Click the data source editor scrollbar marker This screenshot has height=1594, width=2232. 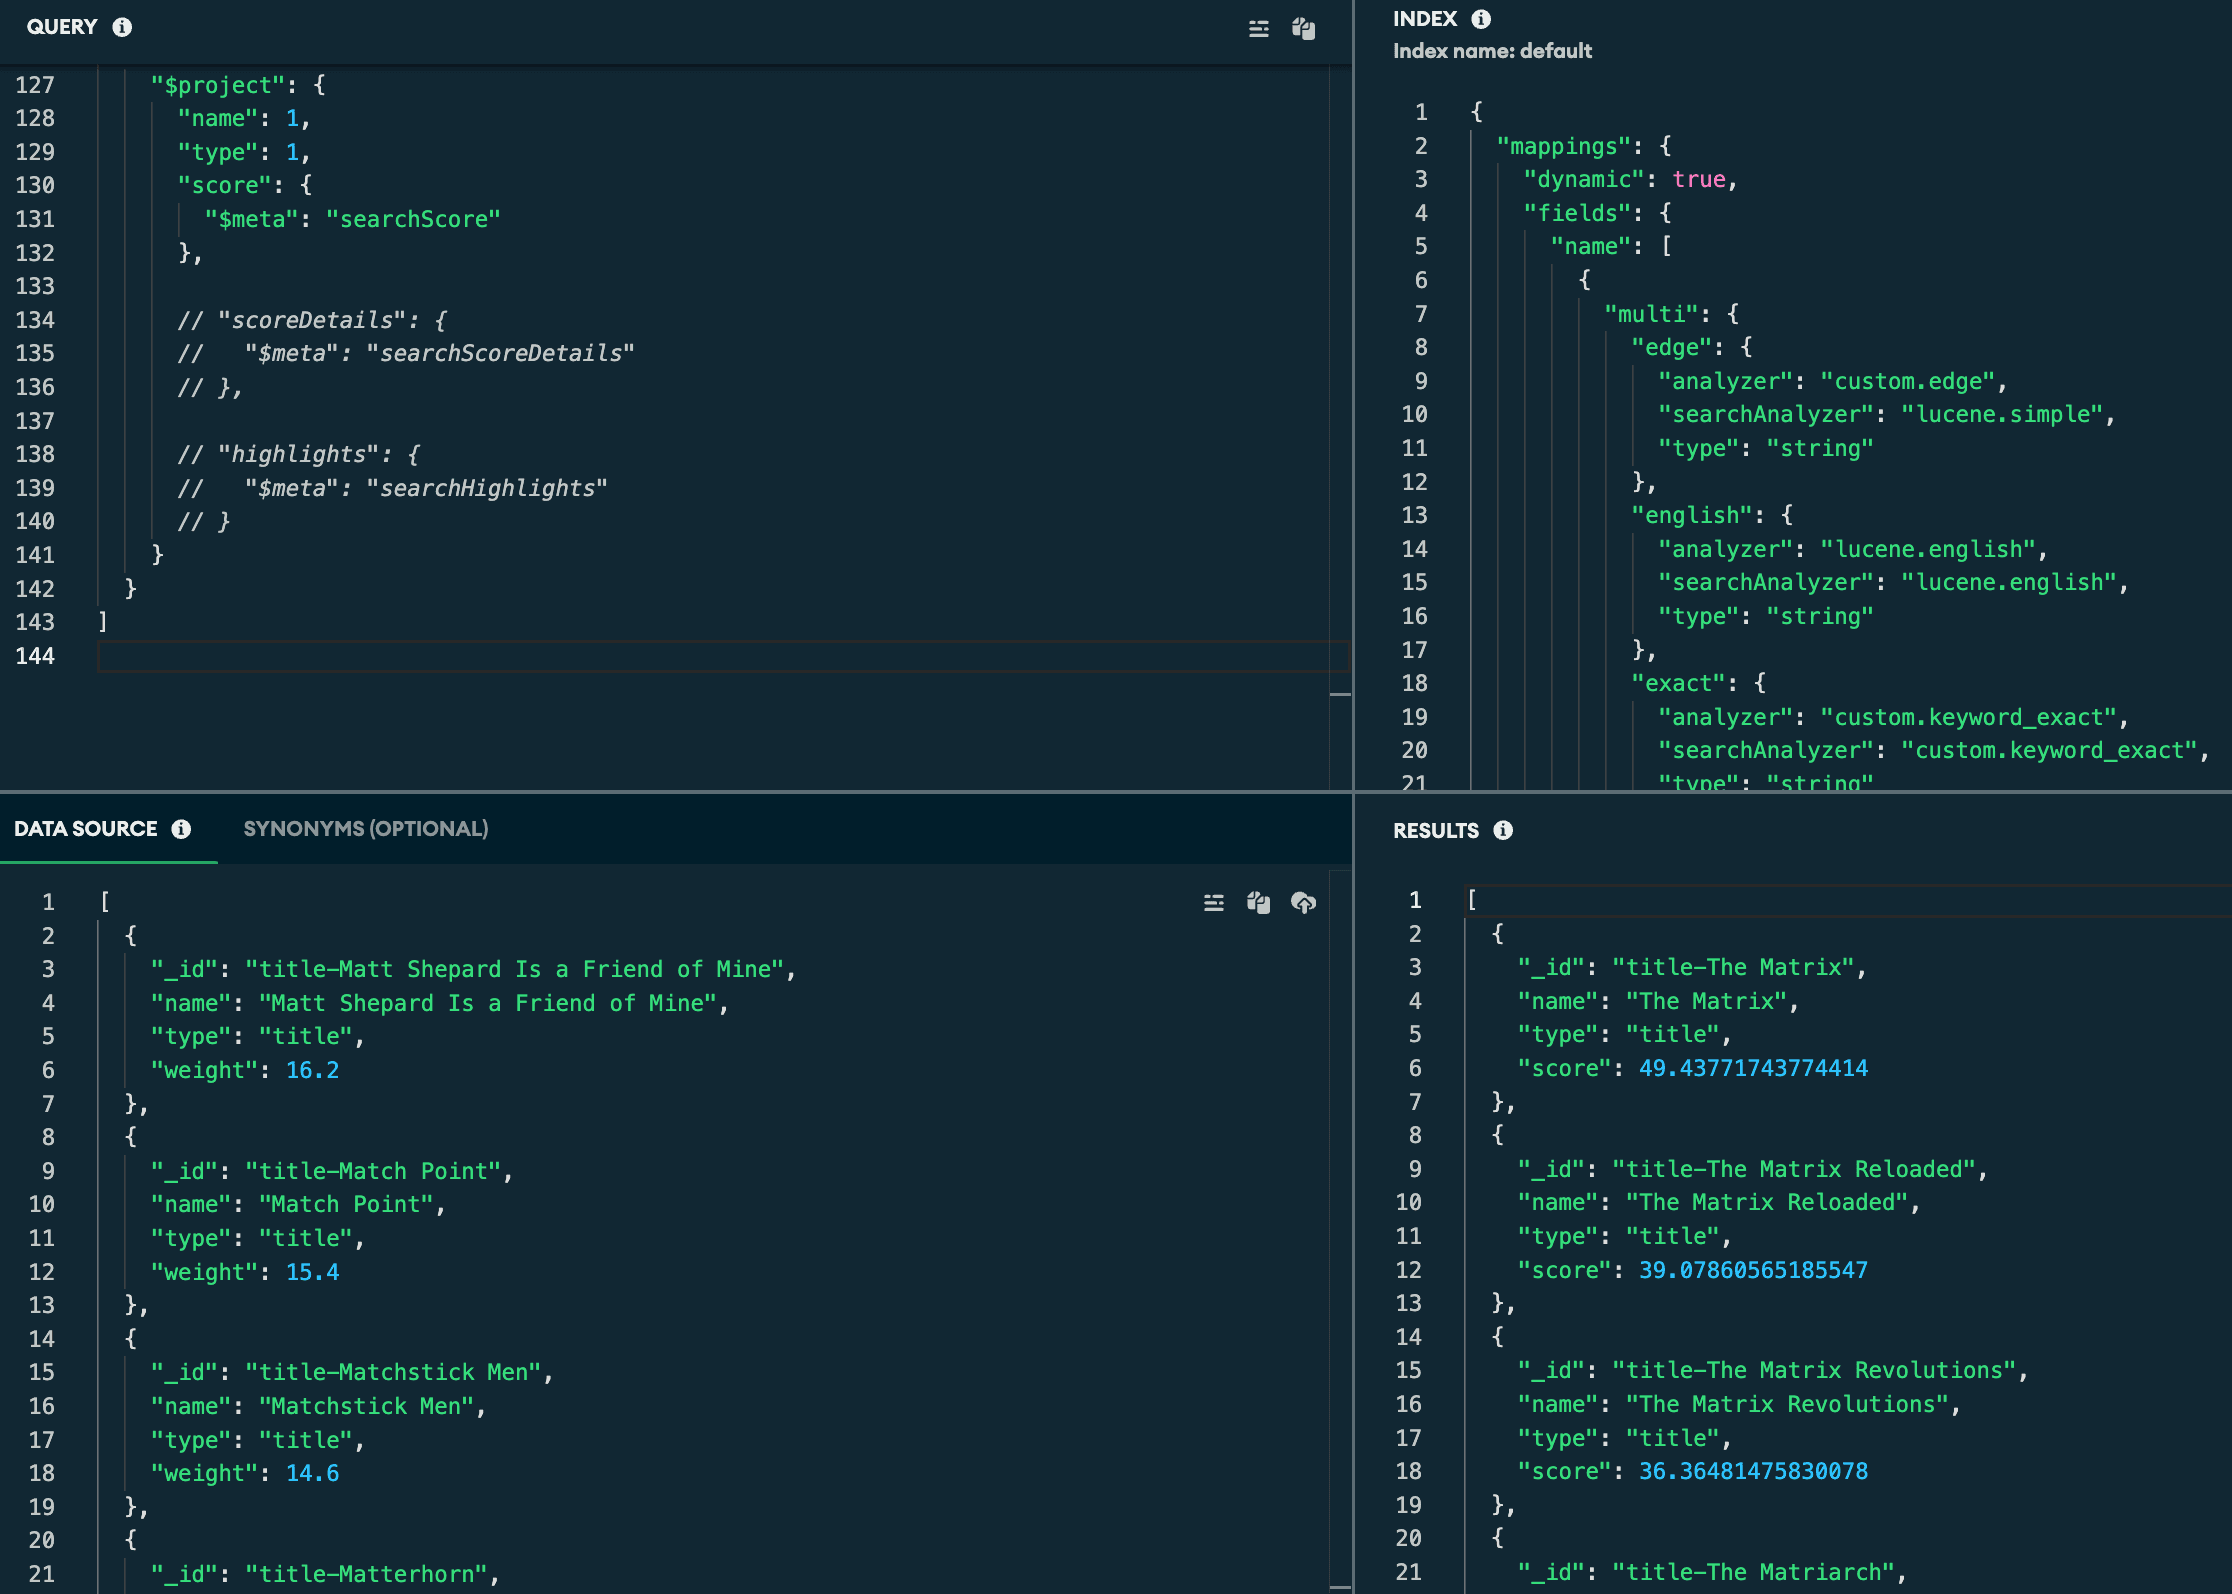pyautogui.click(x=1341, y=1586)
